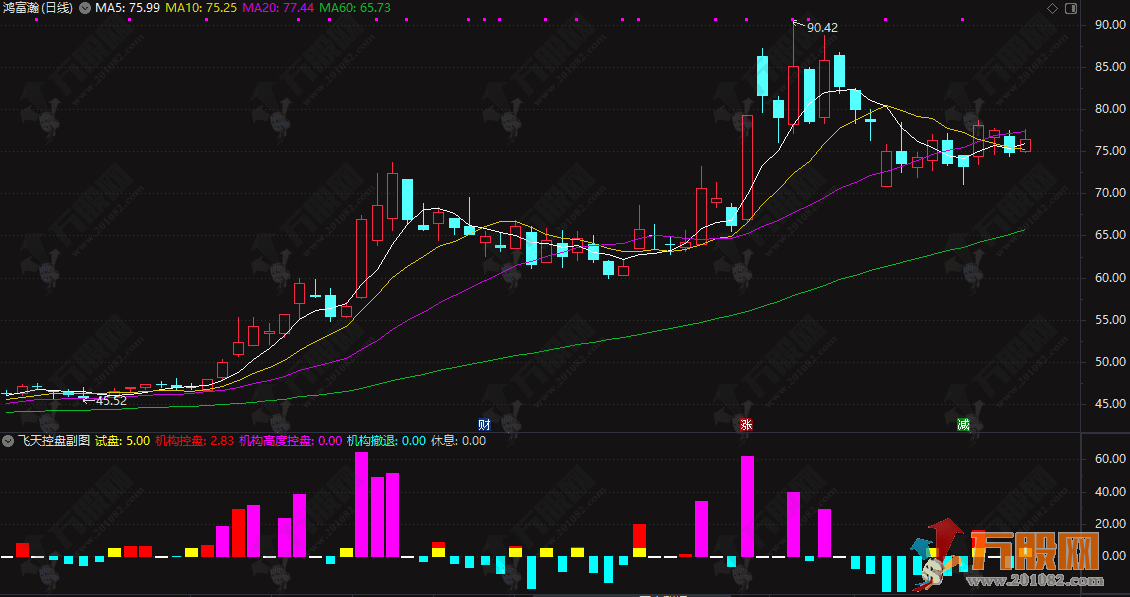This screenshot has height=597, width=1130.
Task: Click the 飞天控盘副图 sub-chart name
Action: 54,440
